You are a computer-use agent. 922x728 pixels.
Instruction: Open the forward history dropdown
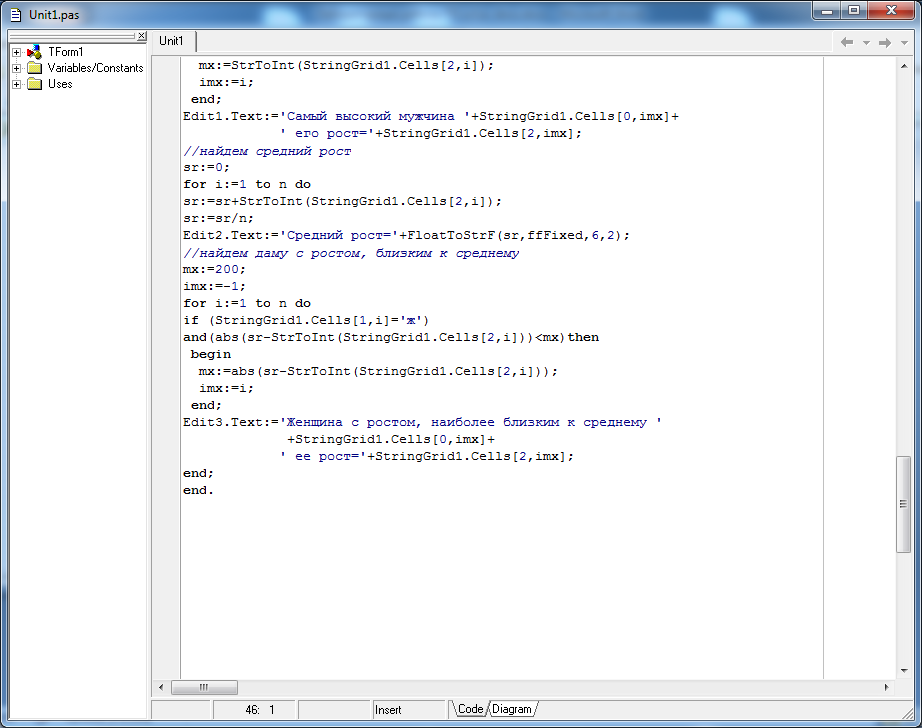tap(904, 43)
